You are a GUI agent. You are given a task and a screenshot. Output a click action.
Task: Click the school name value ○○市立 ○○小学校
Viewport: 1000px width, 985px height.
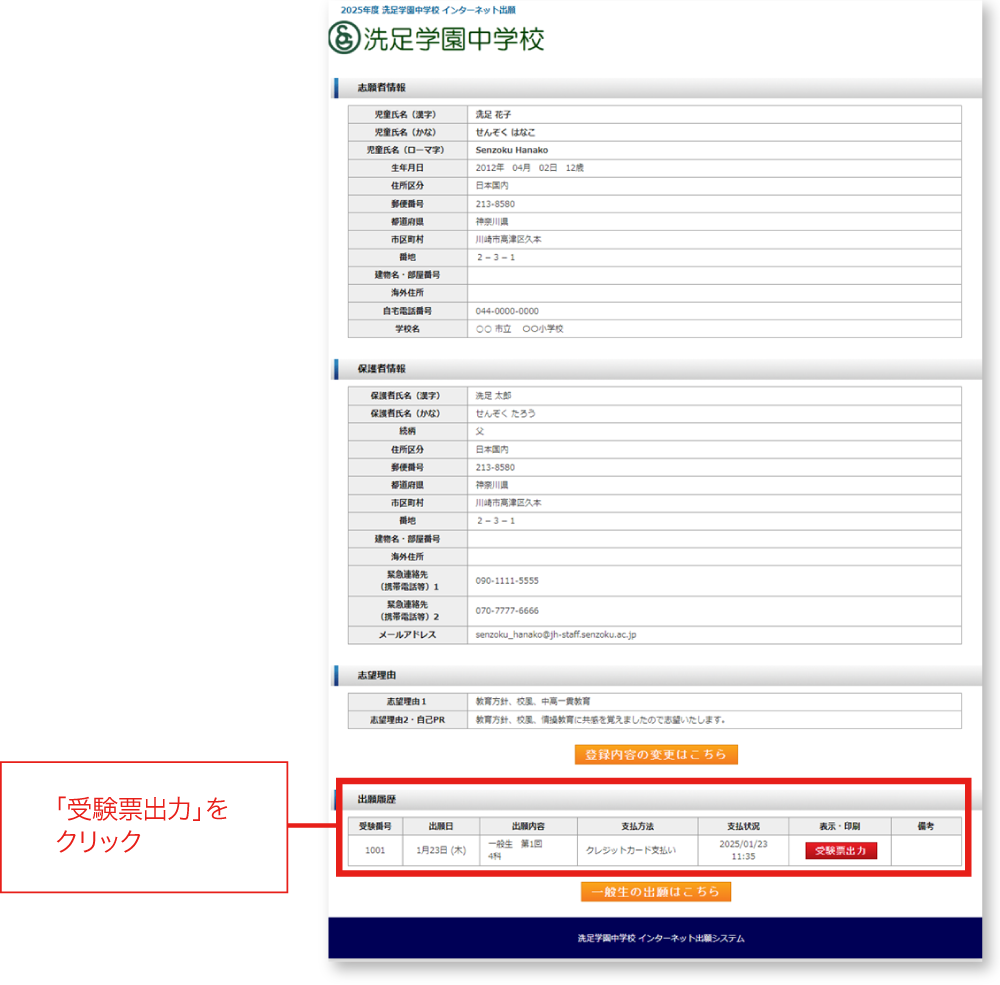519,329
